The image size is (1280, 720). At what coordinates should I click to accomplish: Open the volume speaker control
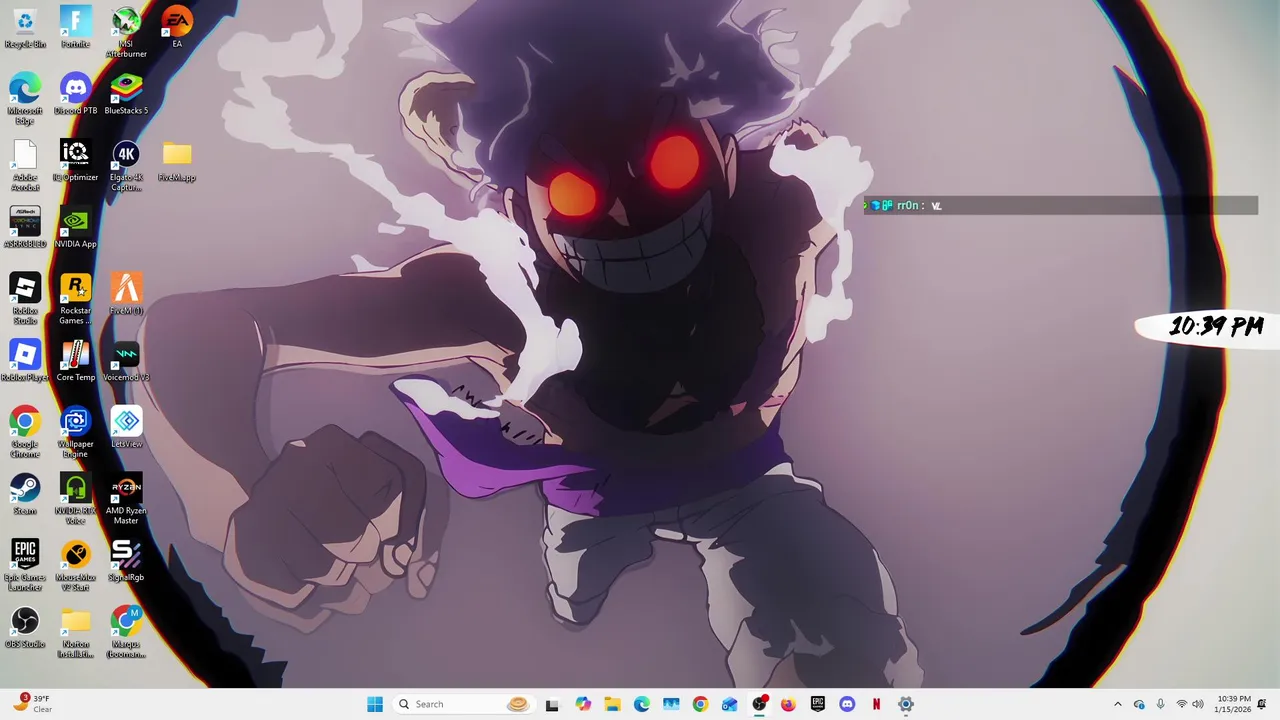pos(1198,704)
